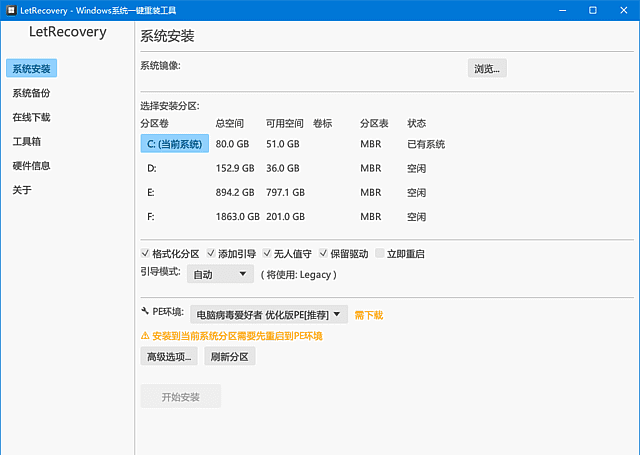The image size is (640, 455).
Task: Expand the PE环境 selection dropdown
Action: [269, 315]
